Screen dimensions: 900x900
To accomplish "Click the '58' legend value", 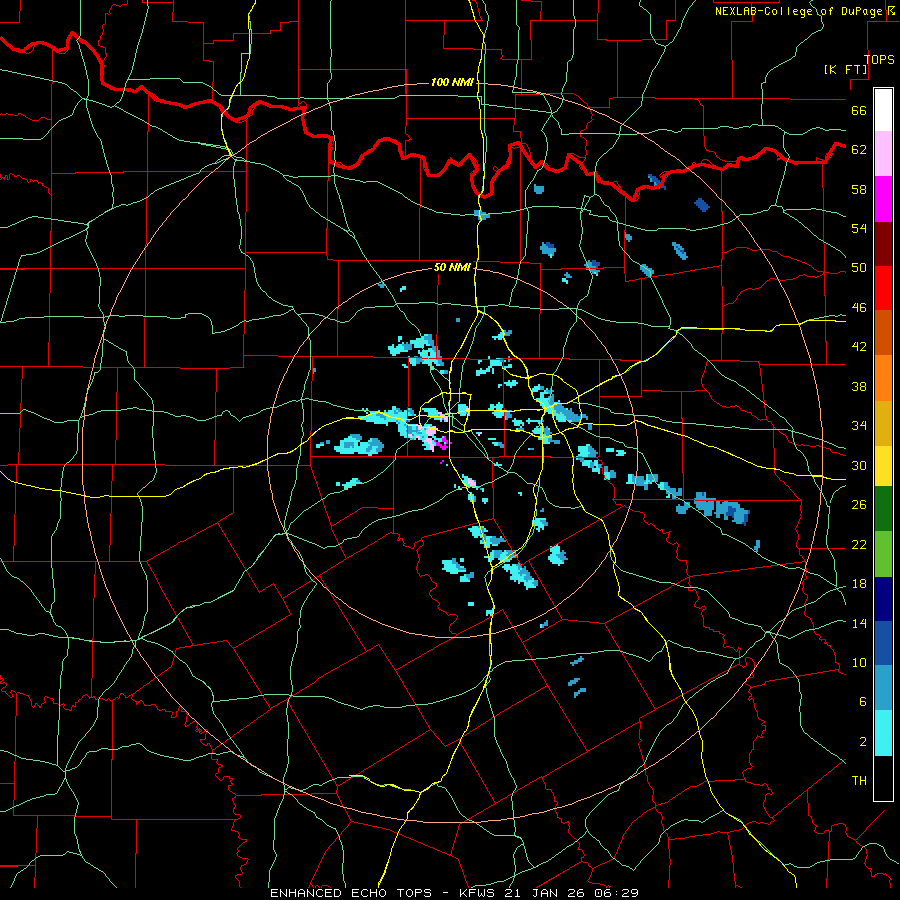I will 859,189.
